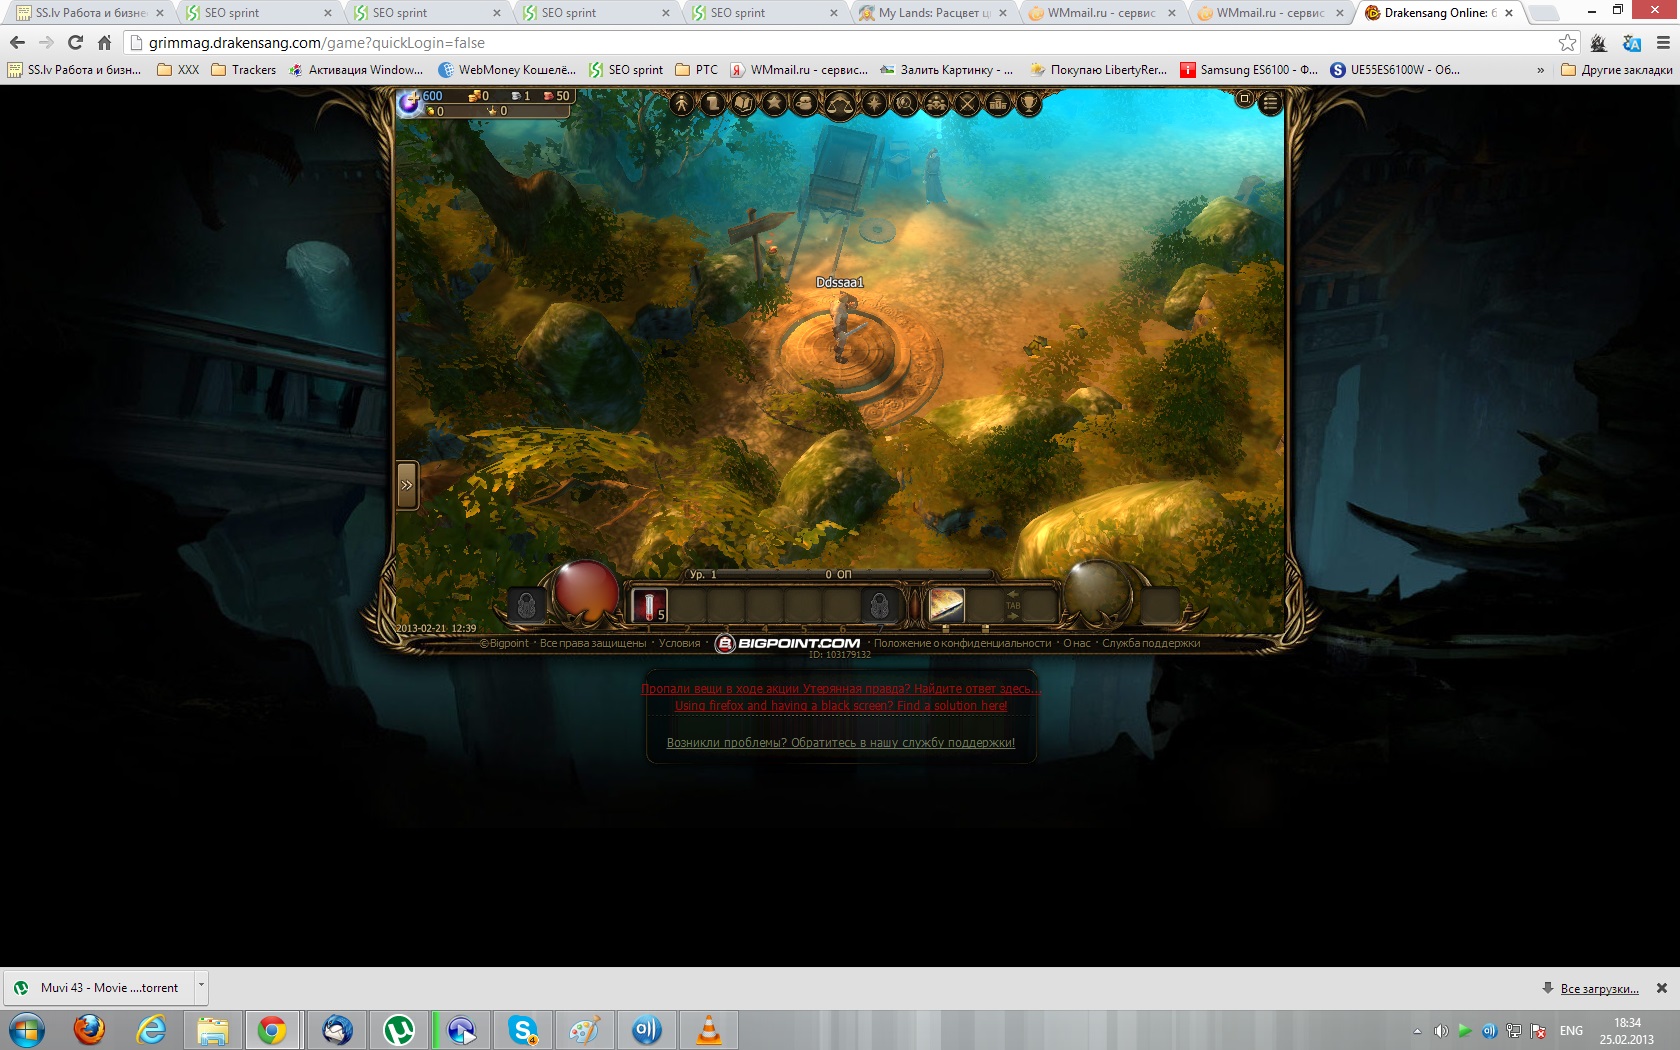Click the experience progress bar labeled Ур. 1
The image size is (1680, 1050).
(x=838, y=575)
